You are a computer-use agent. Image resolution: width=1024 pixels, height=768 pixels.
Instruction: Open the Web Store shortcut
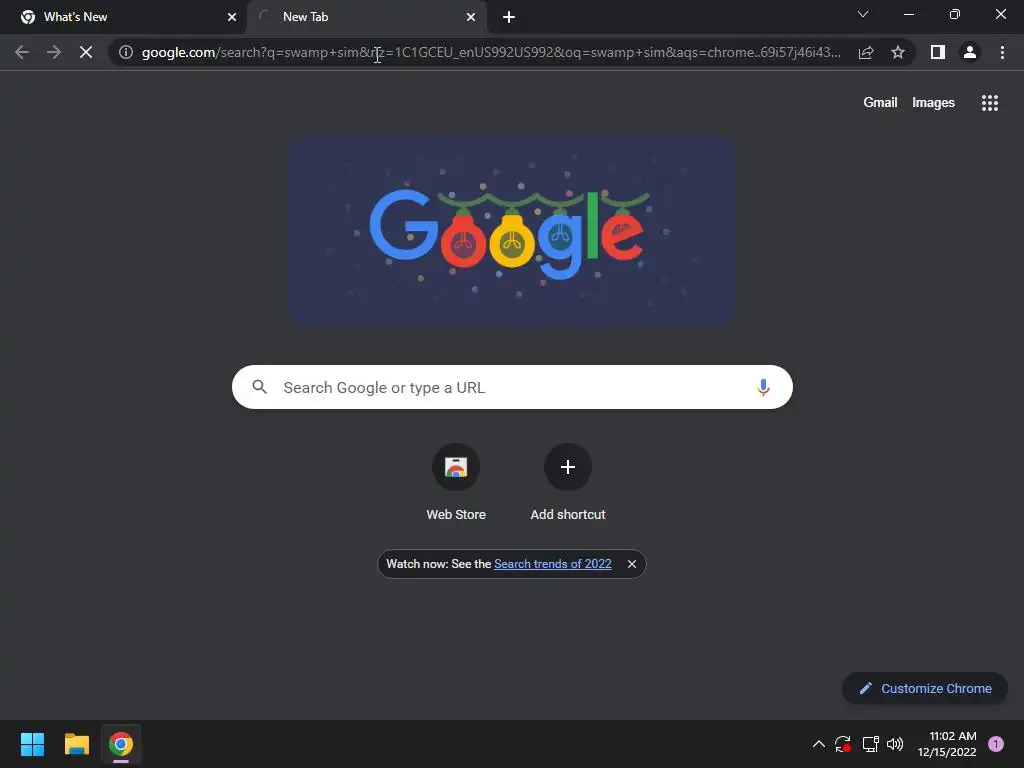pyautogui.click(x=456, y=483)
